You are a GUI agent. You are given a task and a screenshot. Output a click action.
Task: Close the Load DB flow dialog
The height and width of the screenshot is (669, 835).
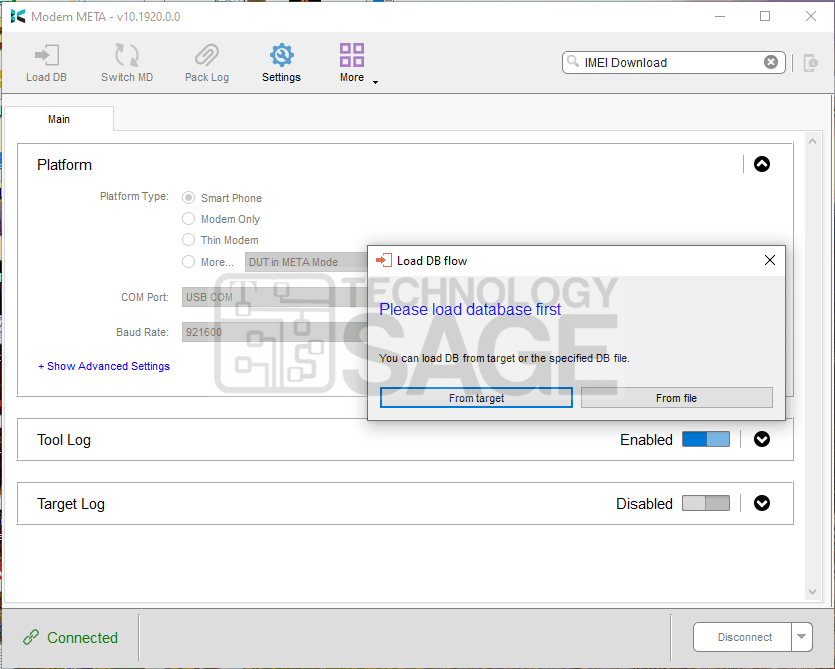[769, 260]
